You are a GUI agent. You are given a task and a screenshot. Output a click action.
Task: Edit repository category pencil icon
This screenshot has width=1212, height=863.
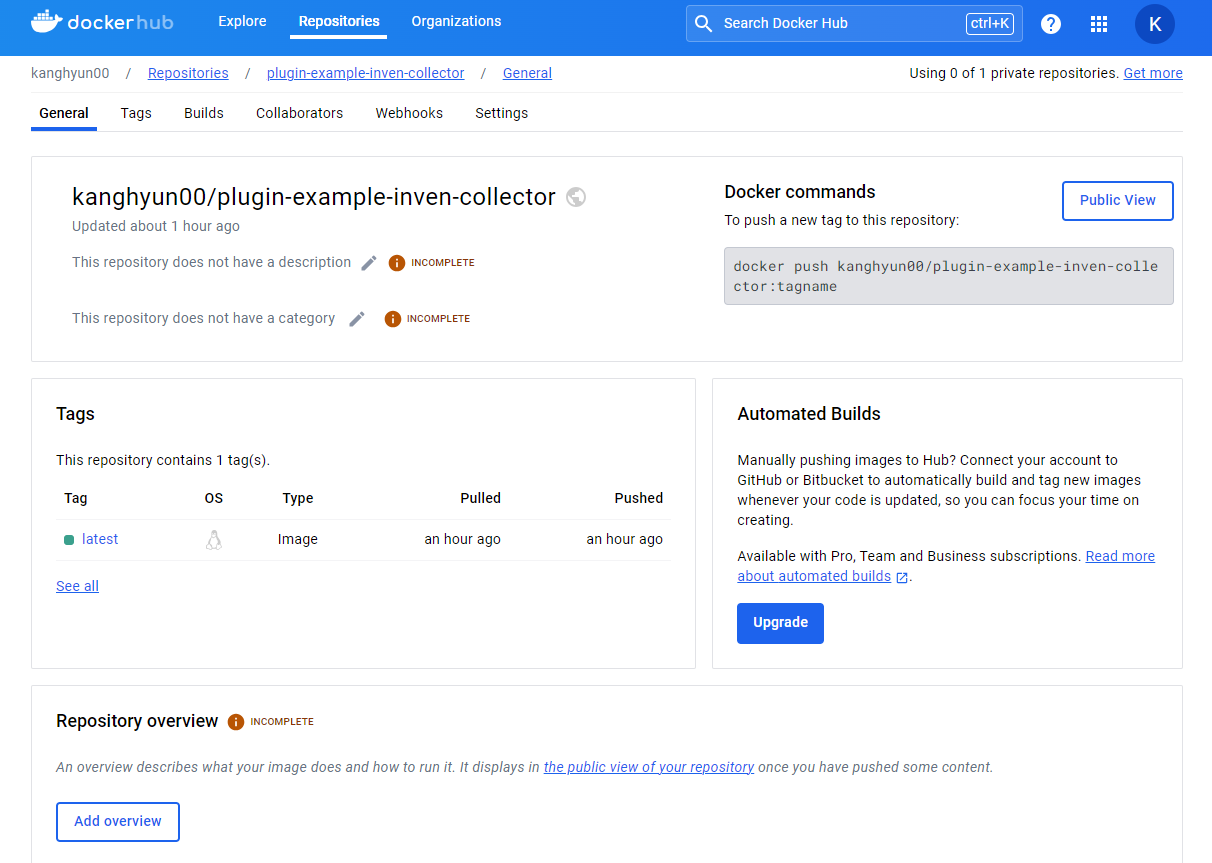point(357,319)
